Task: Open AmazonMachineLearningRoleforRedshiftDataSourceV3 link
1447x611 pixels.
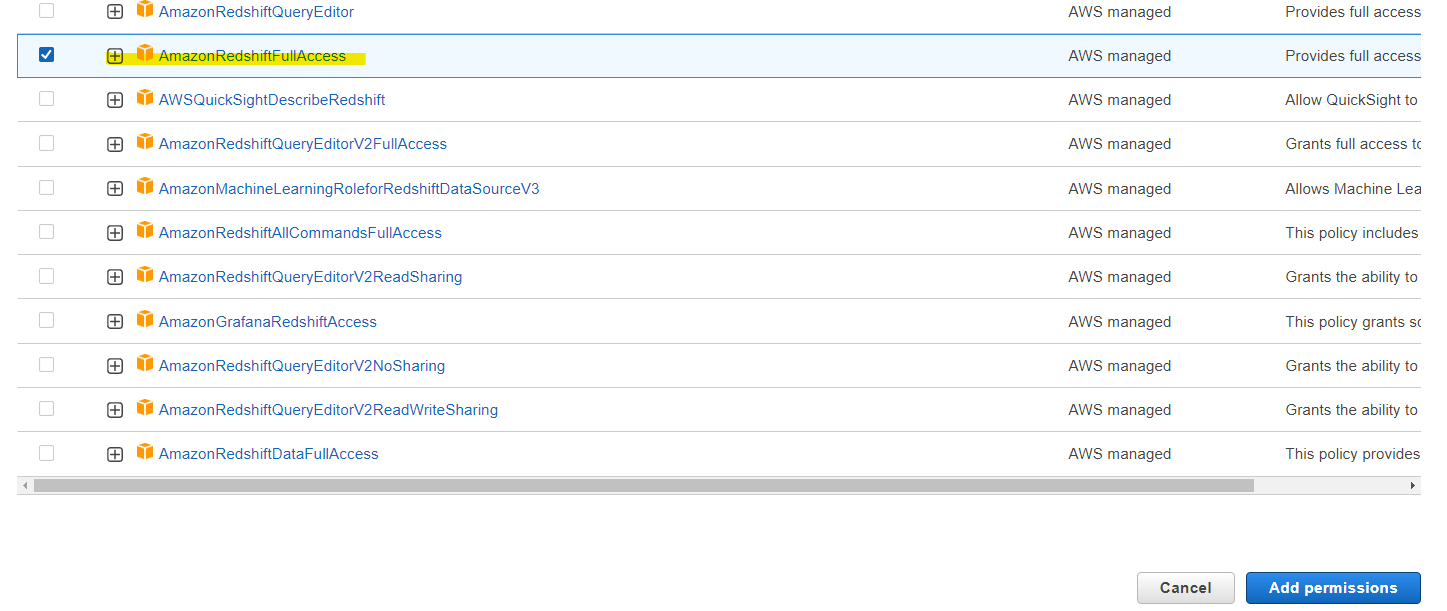Action: [x=349, y=189]
